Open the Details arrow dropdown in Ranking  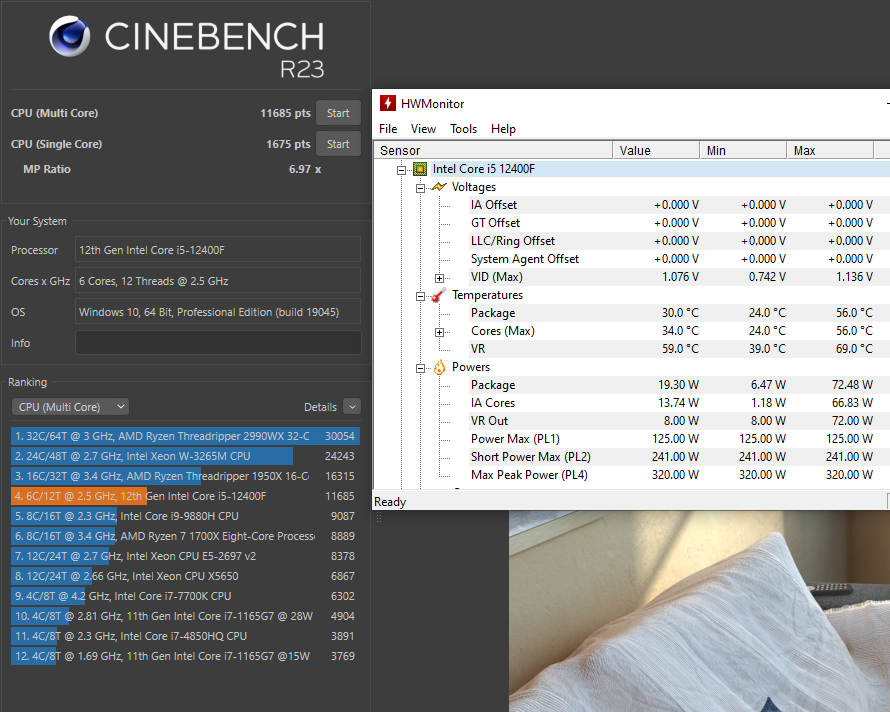coord(352,407)
